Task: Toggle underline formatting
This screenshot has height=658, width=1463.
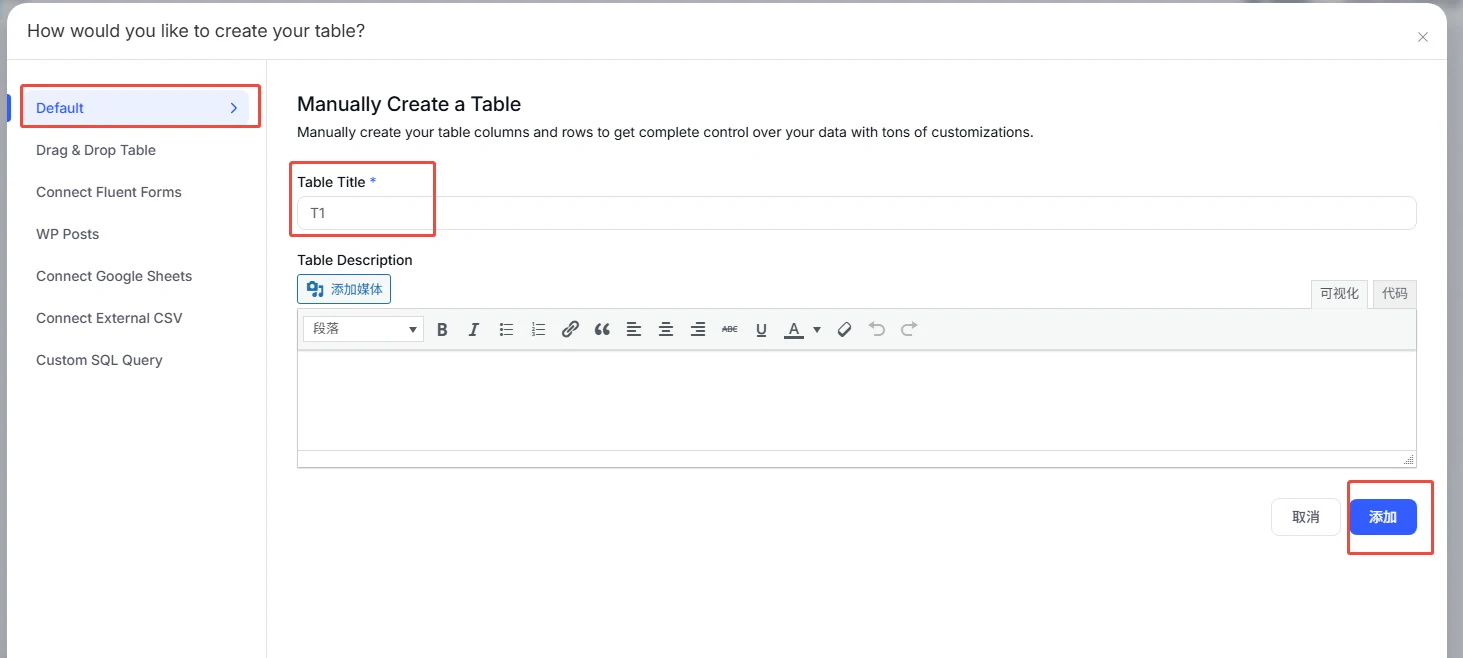Action: coord(761,329)
